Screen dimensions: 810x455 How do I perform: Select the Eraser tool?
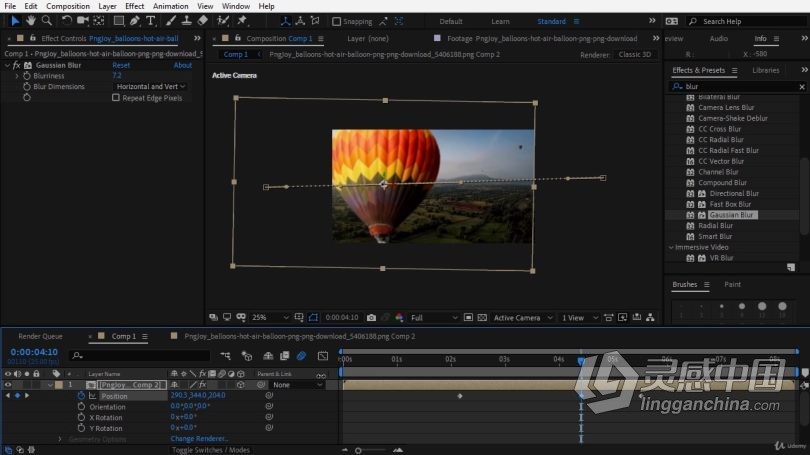pyautogui.click(x=202, y=21)
